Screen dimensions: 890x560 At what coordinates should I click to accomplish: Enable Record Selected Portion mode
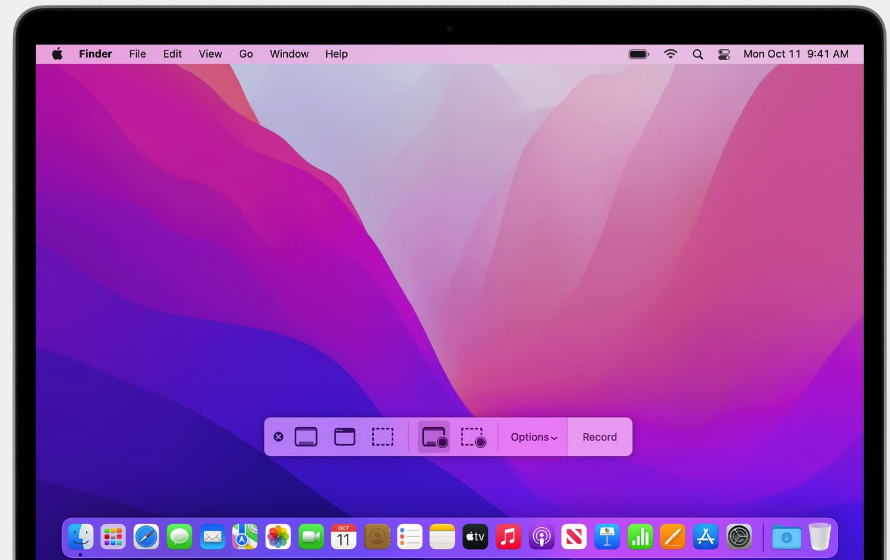pyautogui.click(x=473, y=437)
